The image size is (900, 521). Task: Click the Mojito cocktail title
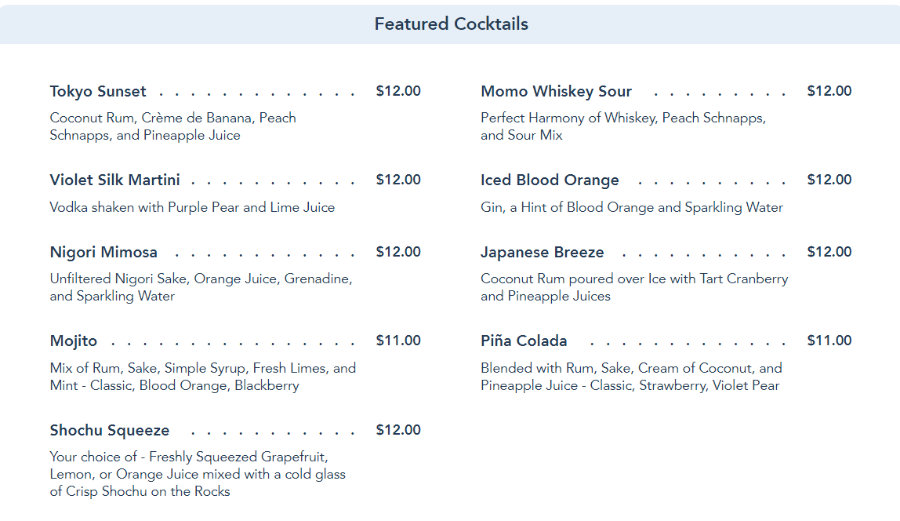(74, 341)
